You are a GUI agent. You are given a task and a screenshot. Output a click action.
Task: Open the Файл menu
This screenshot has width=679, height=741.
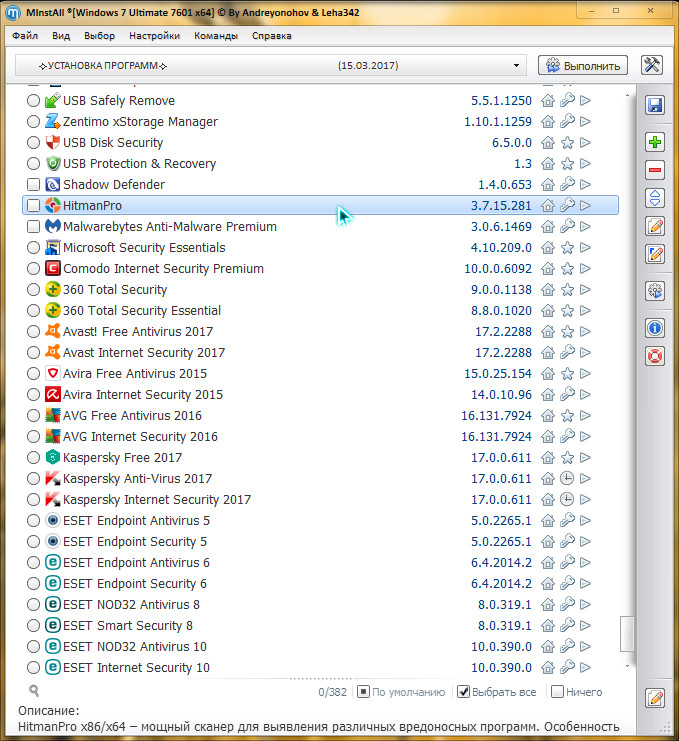[25, 35]
